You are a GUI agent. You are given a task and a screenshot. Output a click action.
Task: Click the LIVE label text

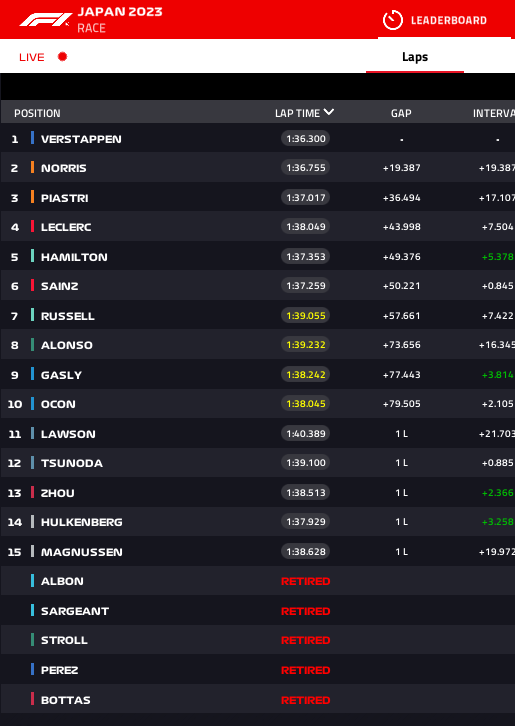click(32, 57)
